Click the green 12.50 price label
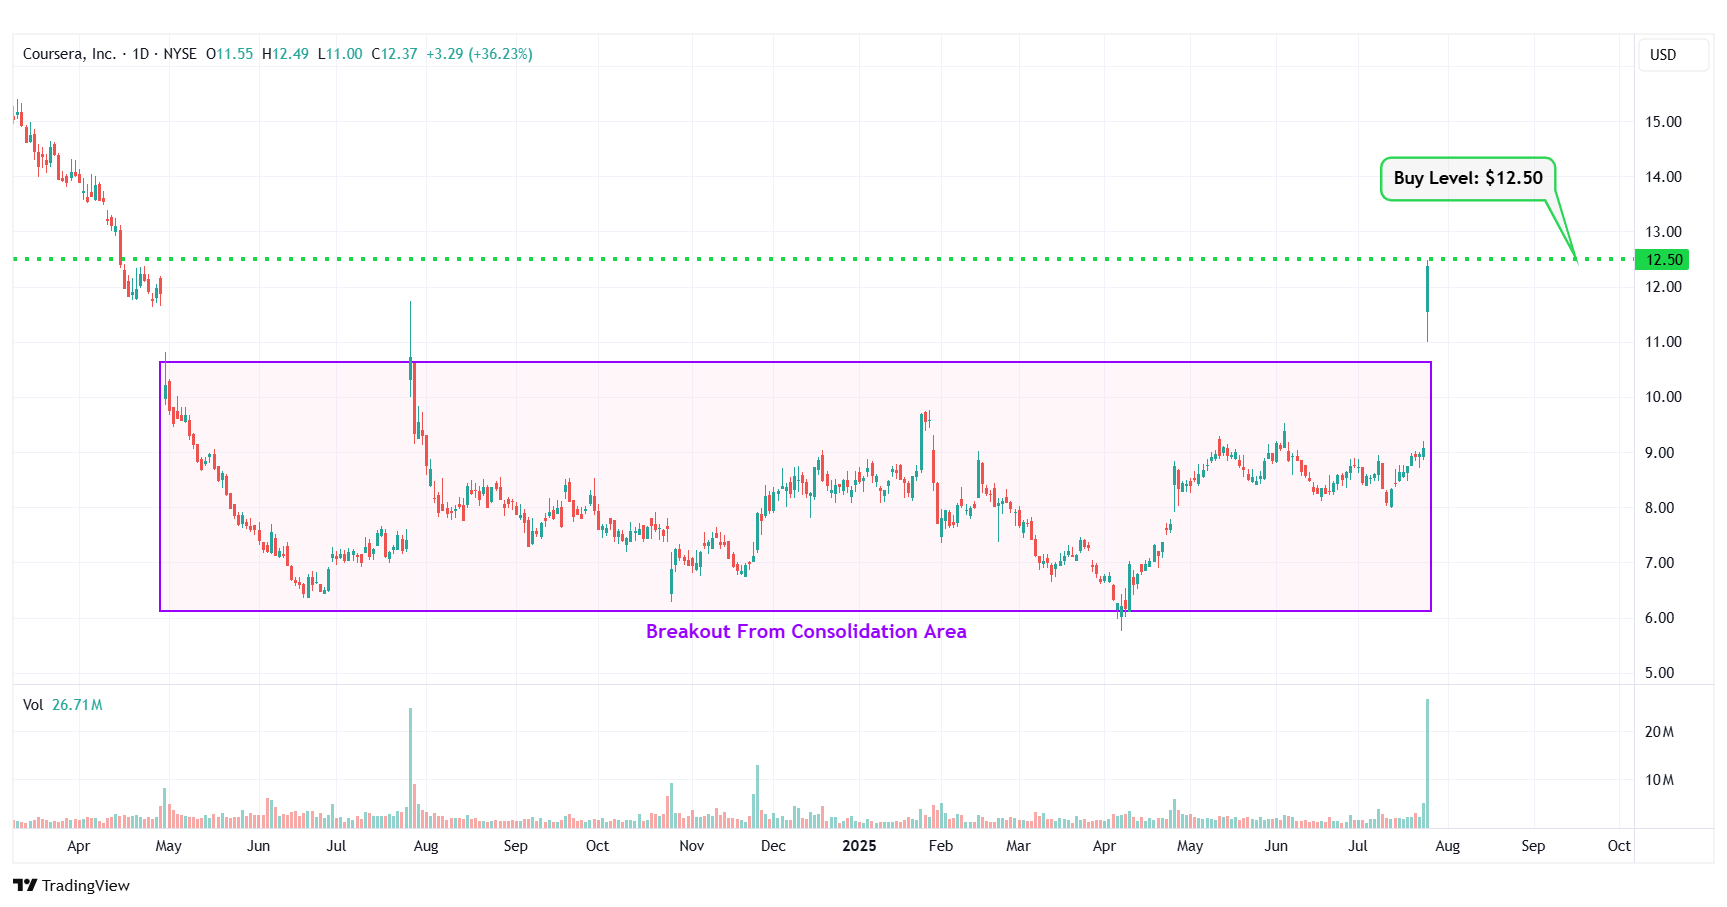 [x=1661, y=259]
